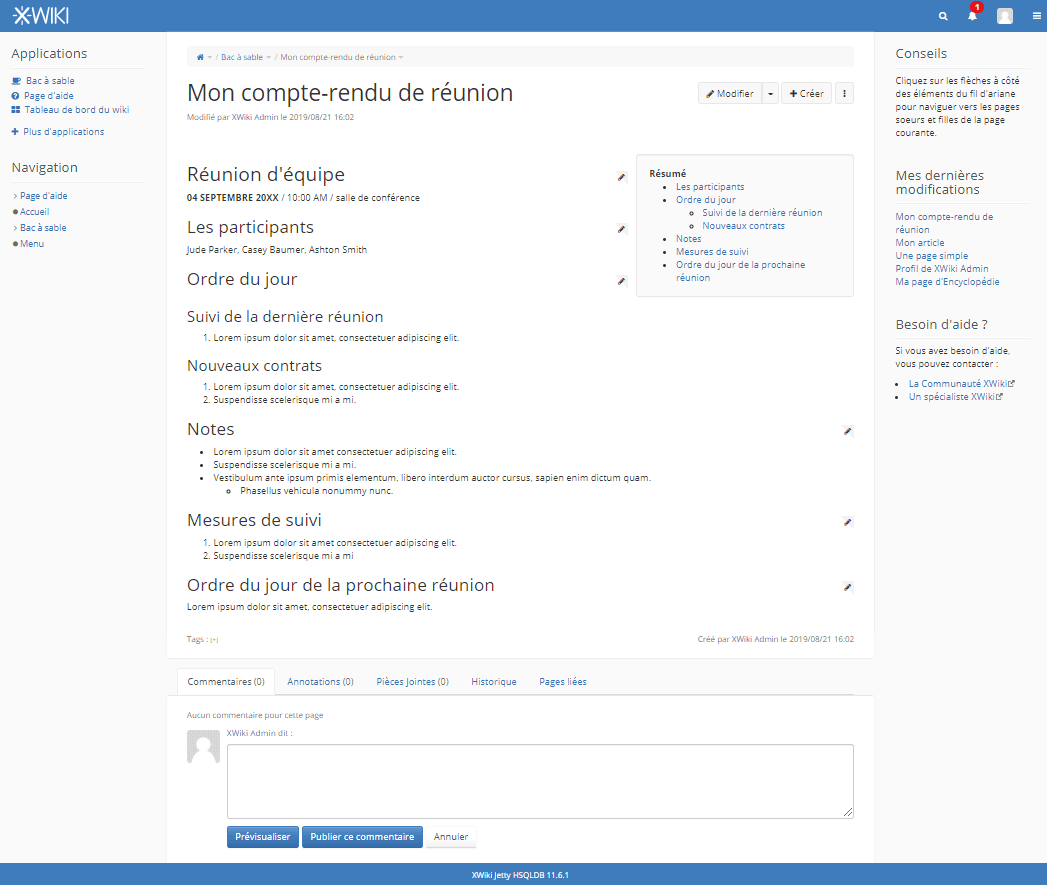Open 'Menu' in the Navigation panel

pos(32,244)
